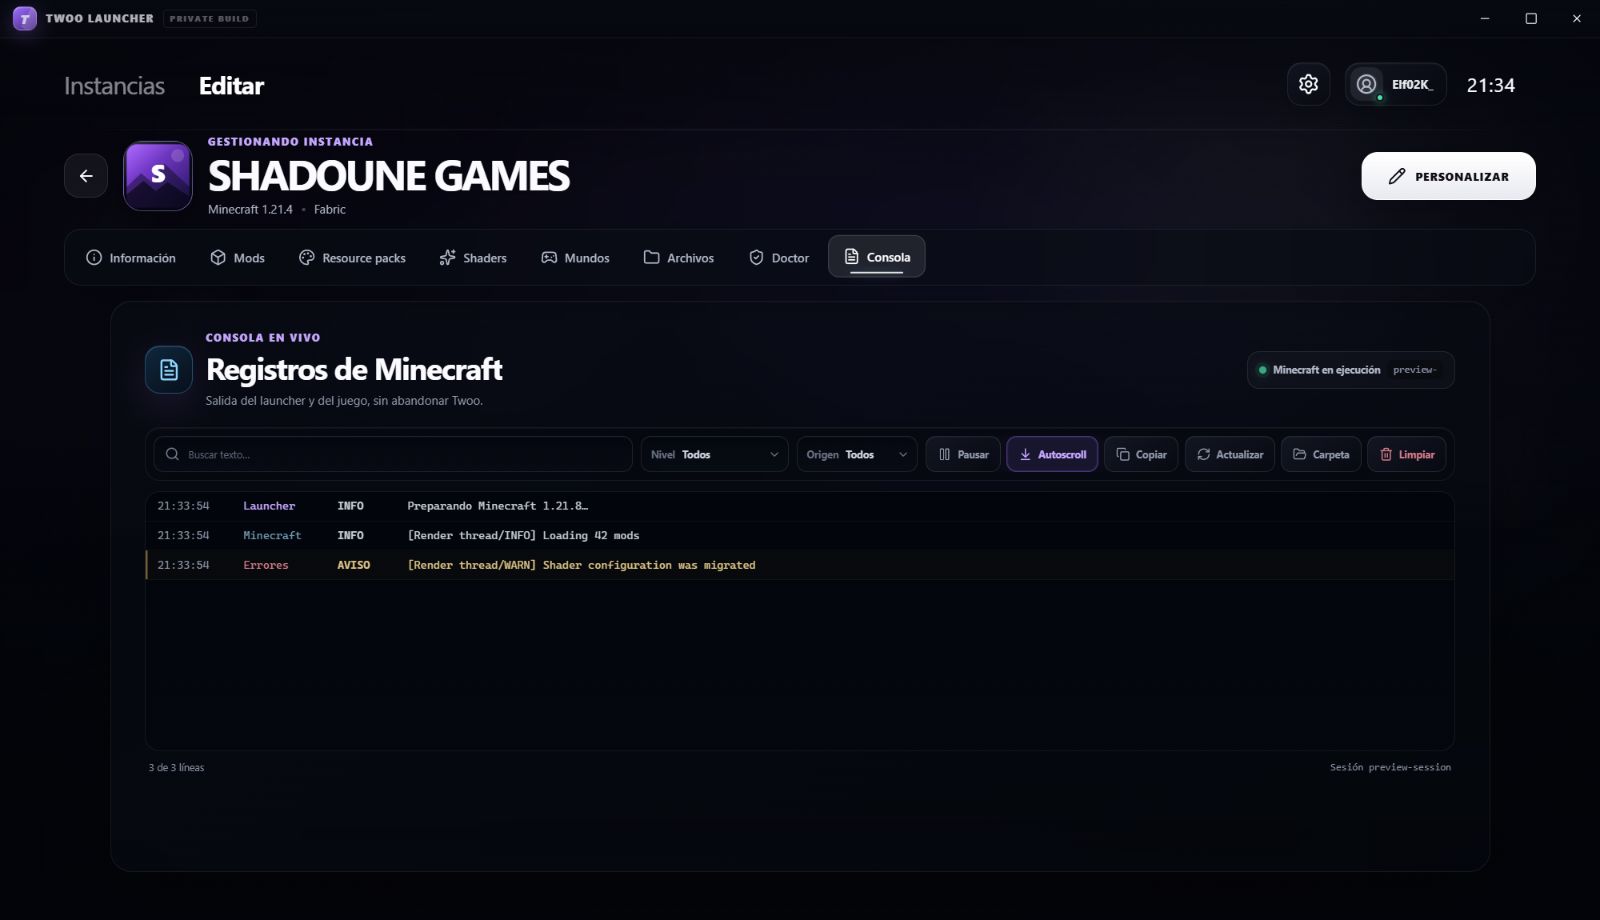Open the logs folder with Carpeta
Screen dimensions: 1600x920
click(1321, 454)
